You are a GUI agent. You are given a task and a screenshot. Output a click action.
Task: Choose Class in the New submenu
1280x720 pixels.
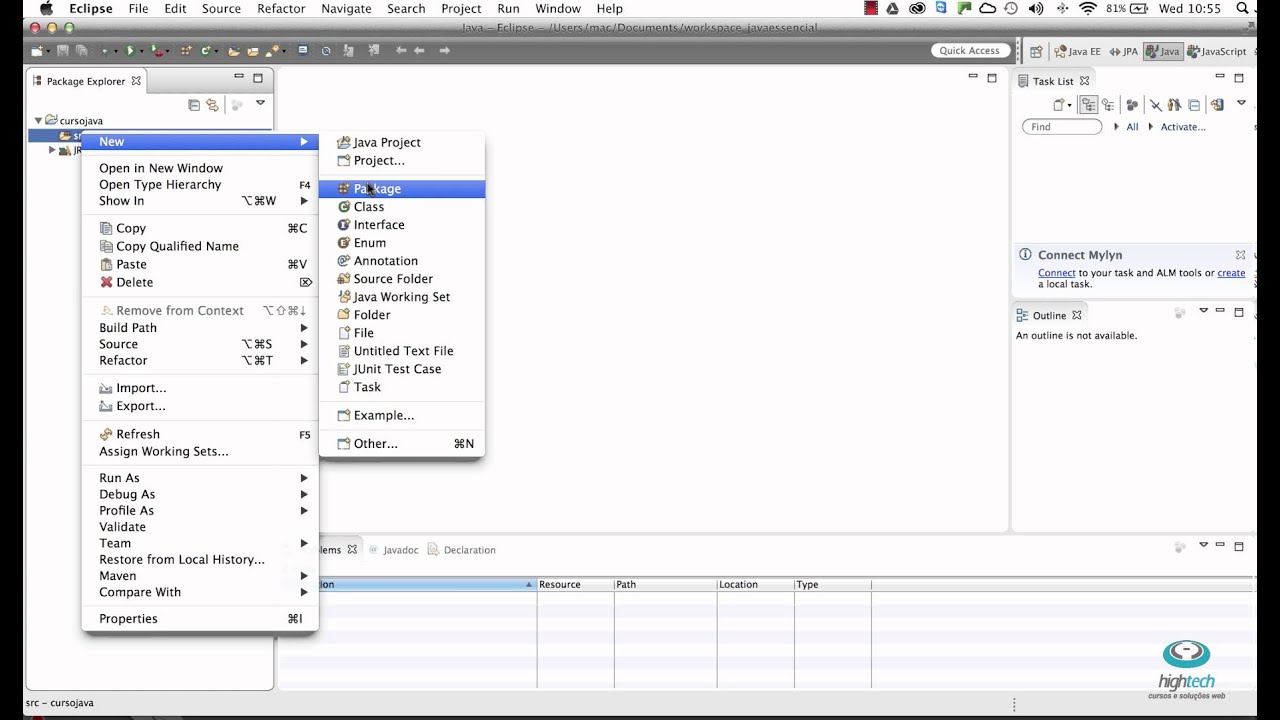[x=402, y=206]
